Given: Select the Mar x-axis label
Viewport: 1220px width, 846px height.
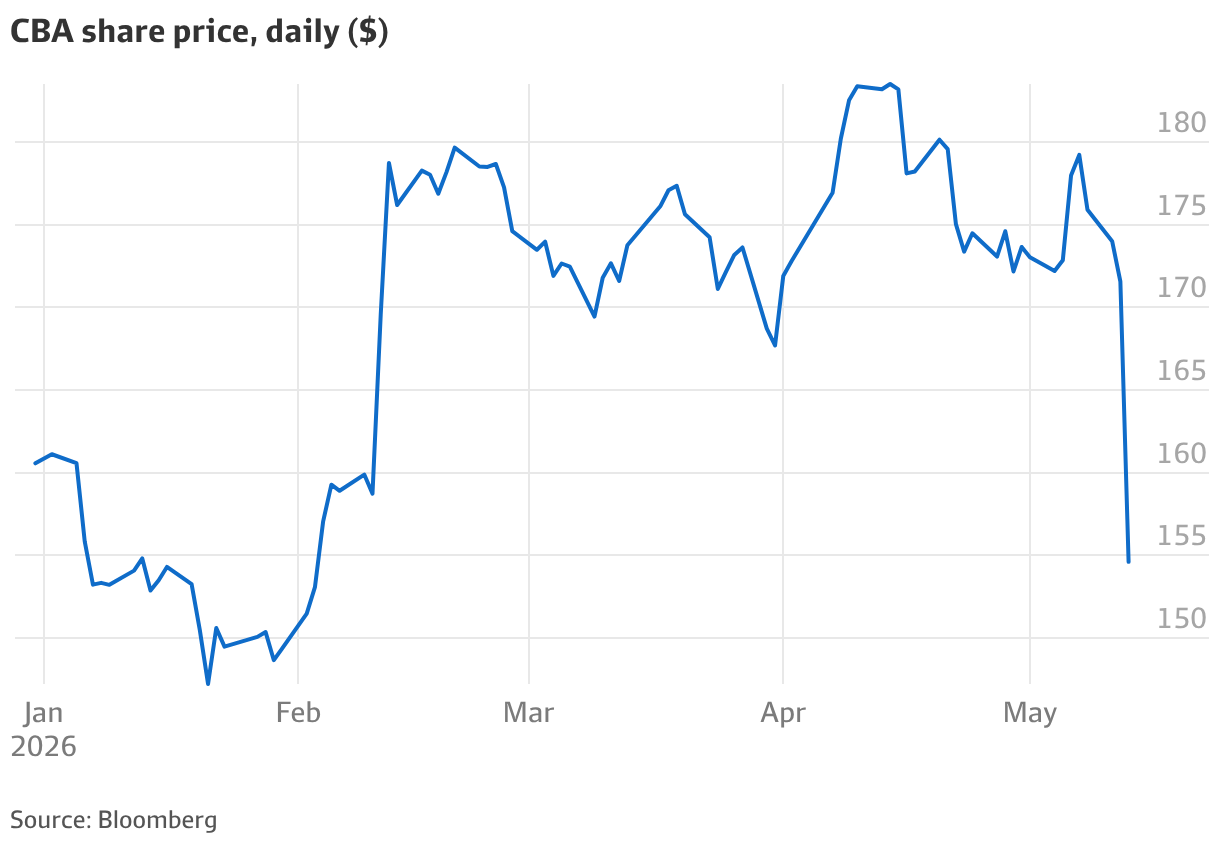Looking at the screenshot, I should point(528,713).
